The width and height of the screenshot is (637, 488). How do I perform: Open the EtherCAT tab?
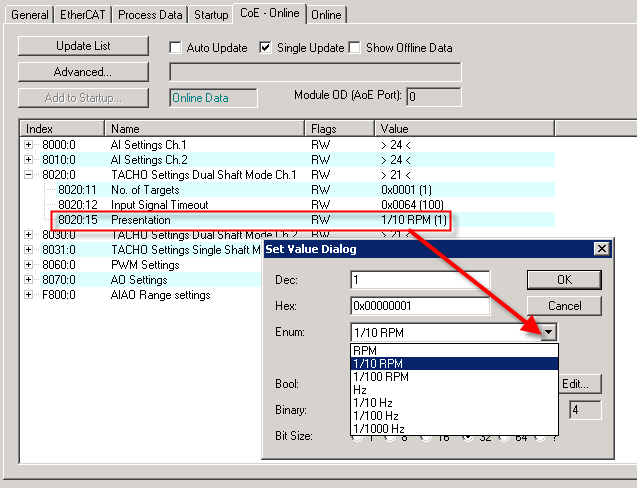tap(82, 15)
